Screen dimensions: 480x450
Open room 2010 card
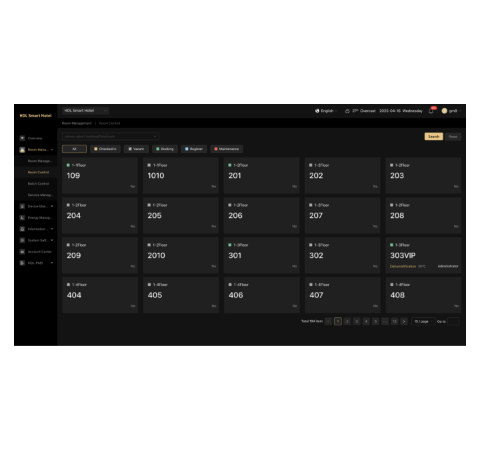point(181,256)
